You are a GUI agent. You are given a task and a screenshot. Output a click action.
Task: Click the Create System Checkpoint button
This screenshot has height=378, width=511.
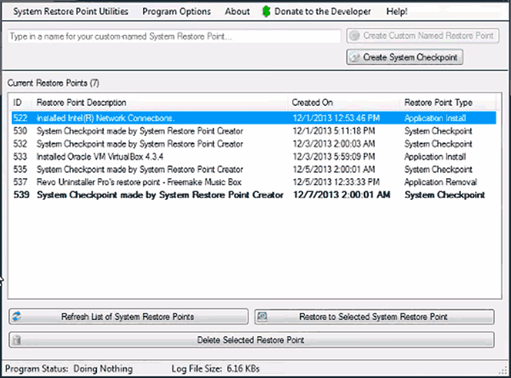[x=405, y=57]
